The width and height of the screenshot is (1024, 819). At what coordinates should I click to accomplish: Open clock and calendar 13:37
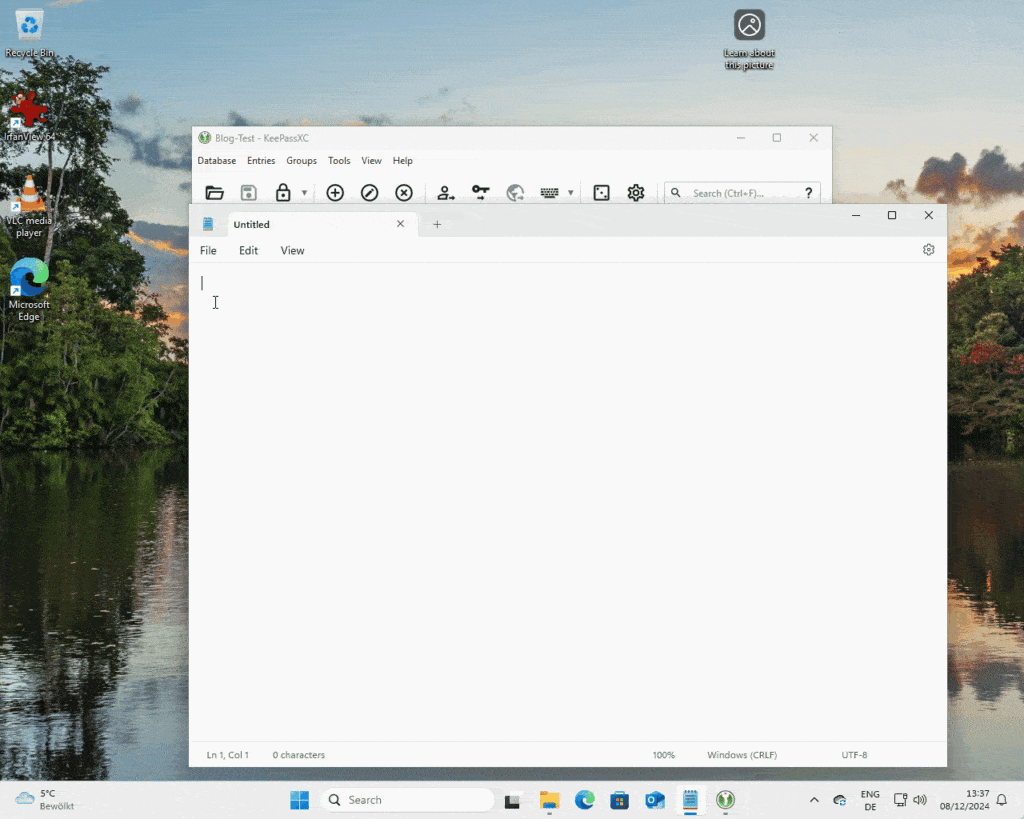(x=965, y=800)
